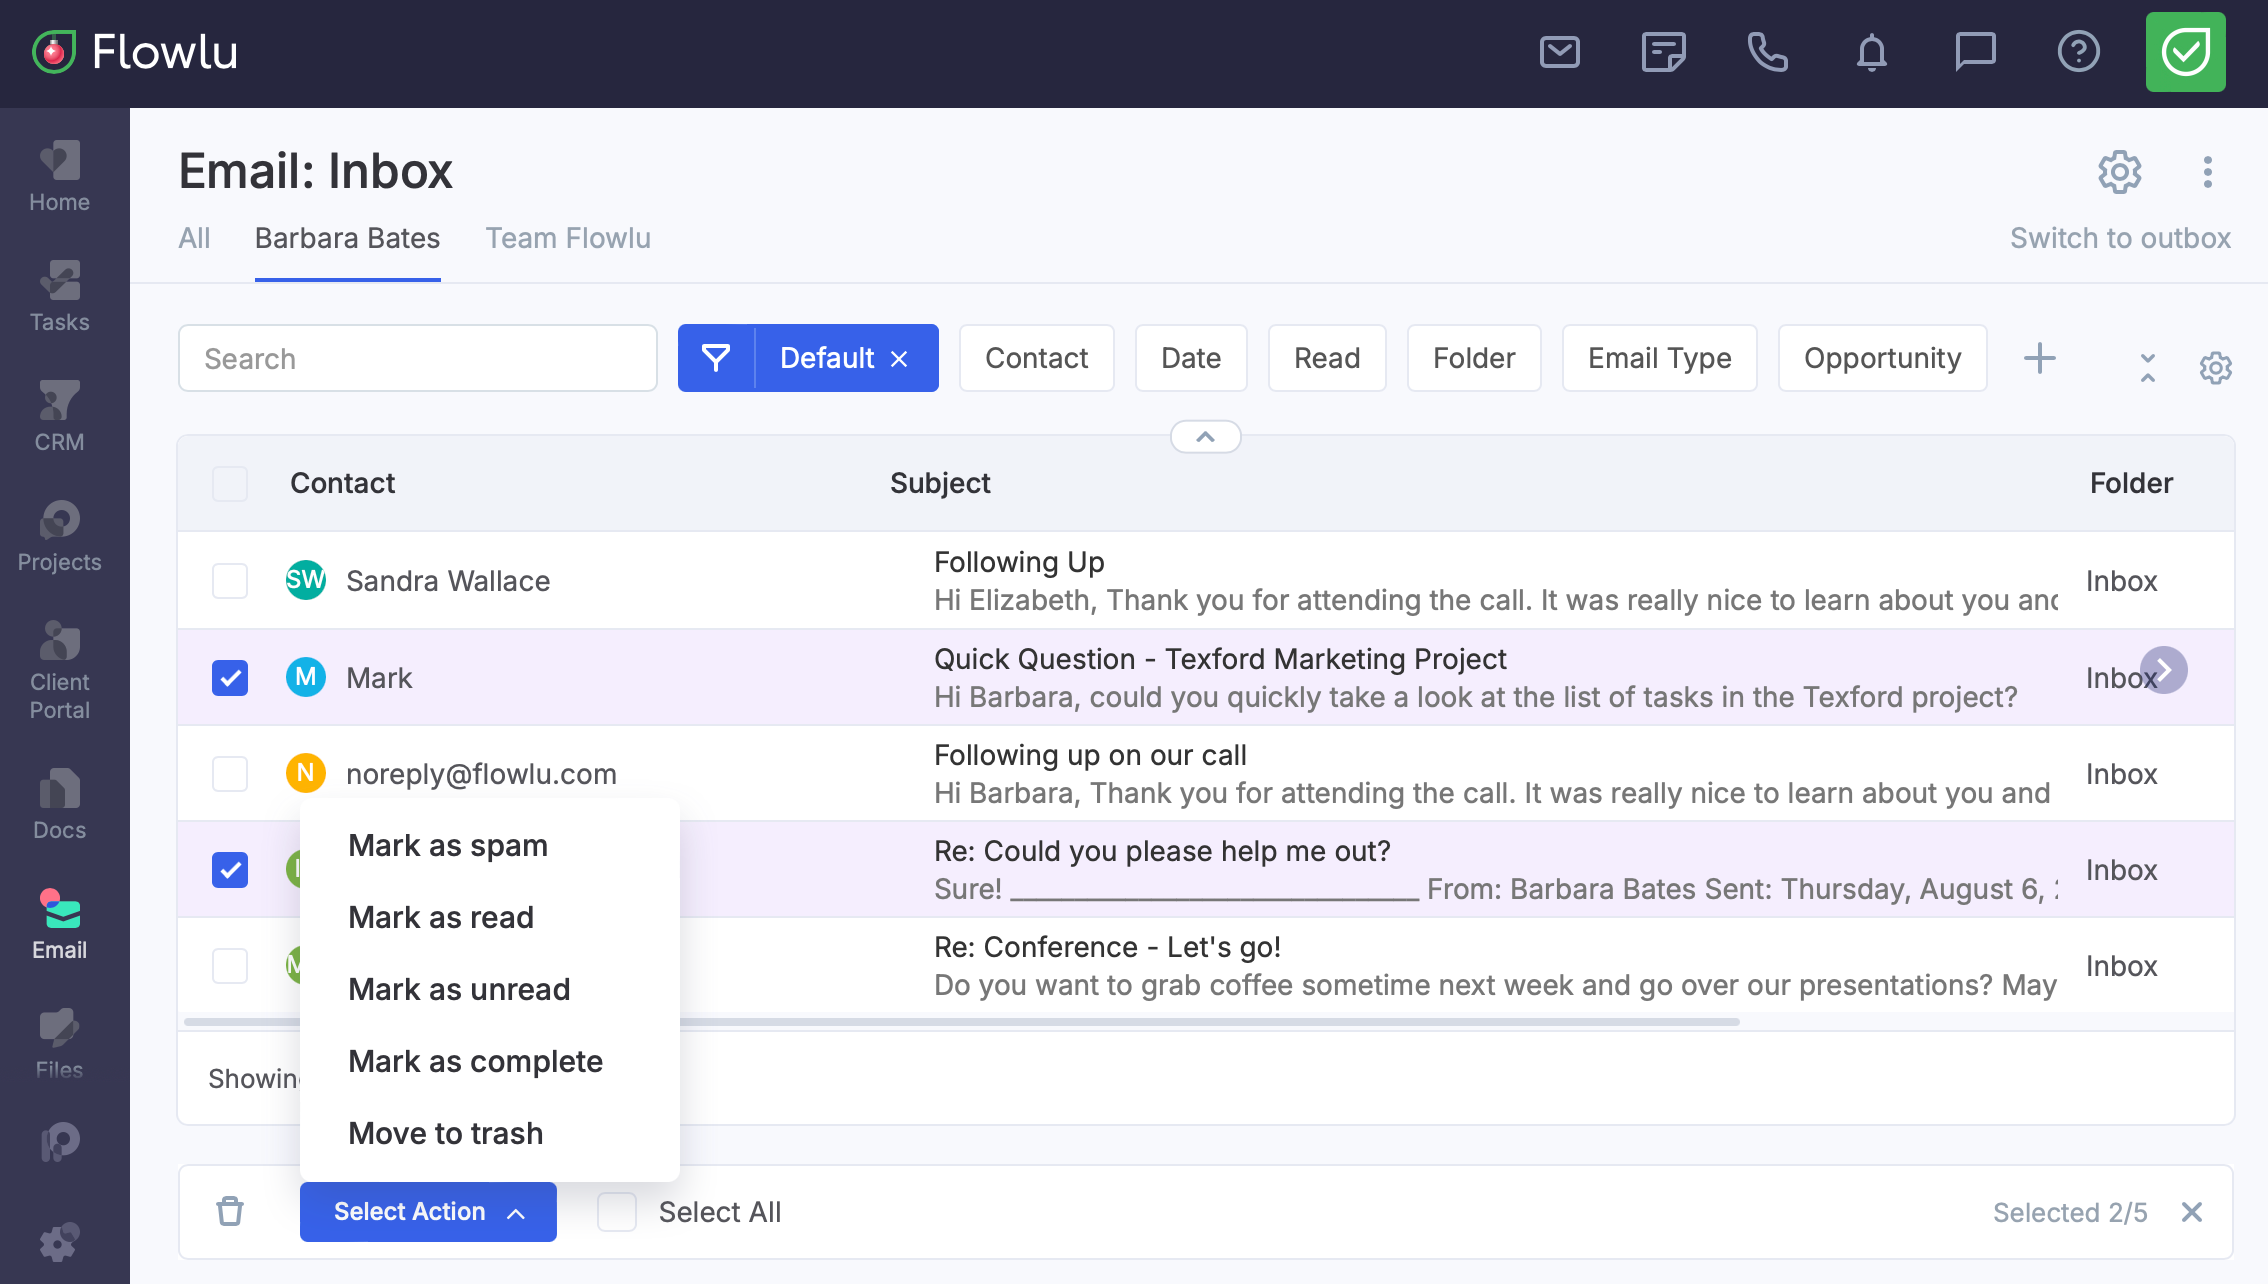Open the help question mark icon
The width and height of the screenshot is (2268, 1284).
click(2079, 52)
